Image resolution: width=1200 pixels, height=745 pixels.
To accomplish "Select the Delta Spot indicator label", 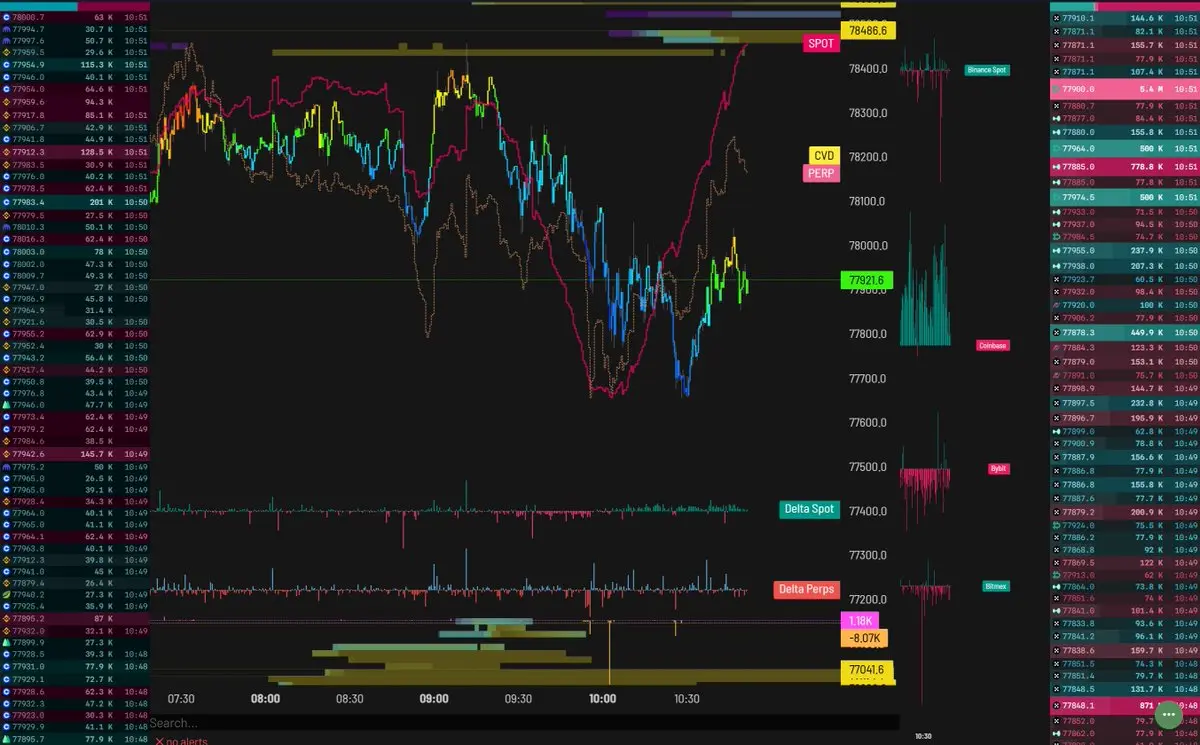I will click(809, 509).
